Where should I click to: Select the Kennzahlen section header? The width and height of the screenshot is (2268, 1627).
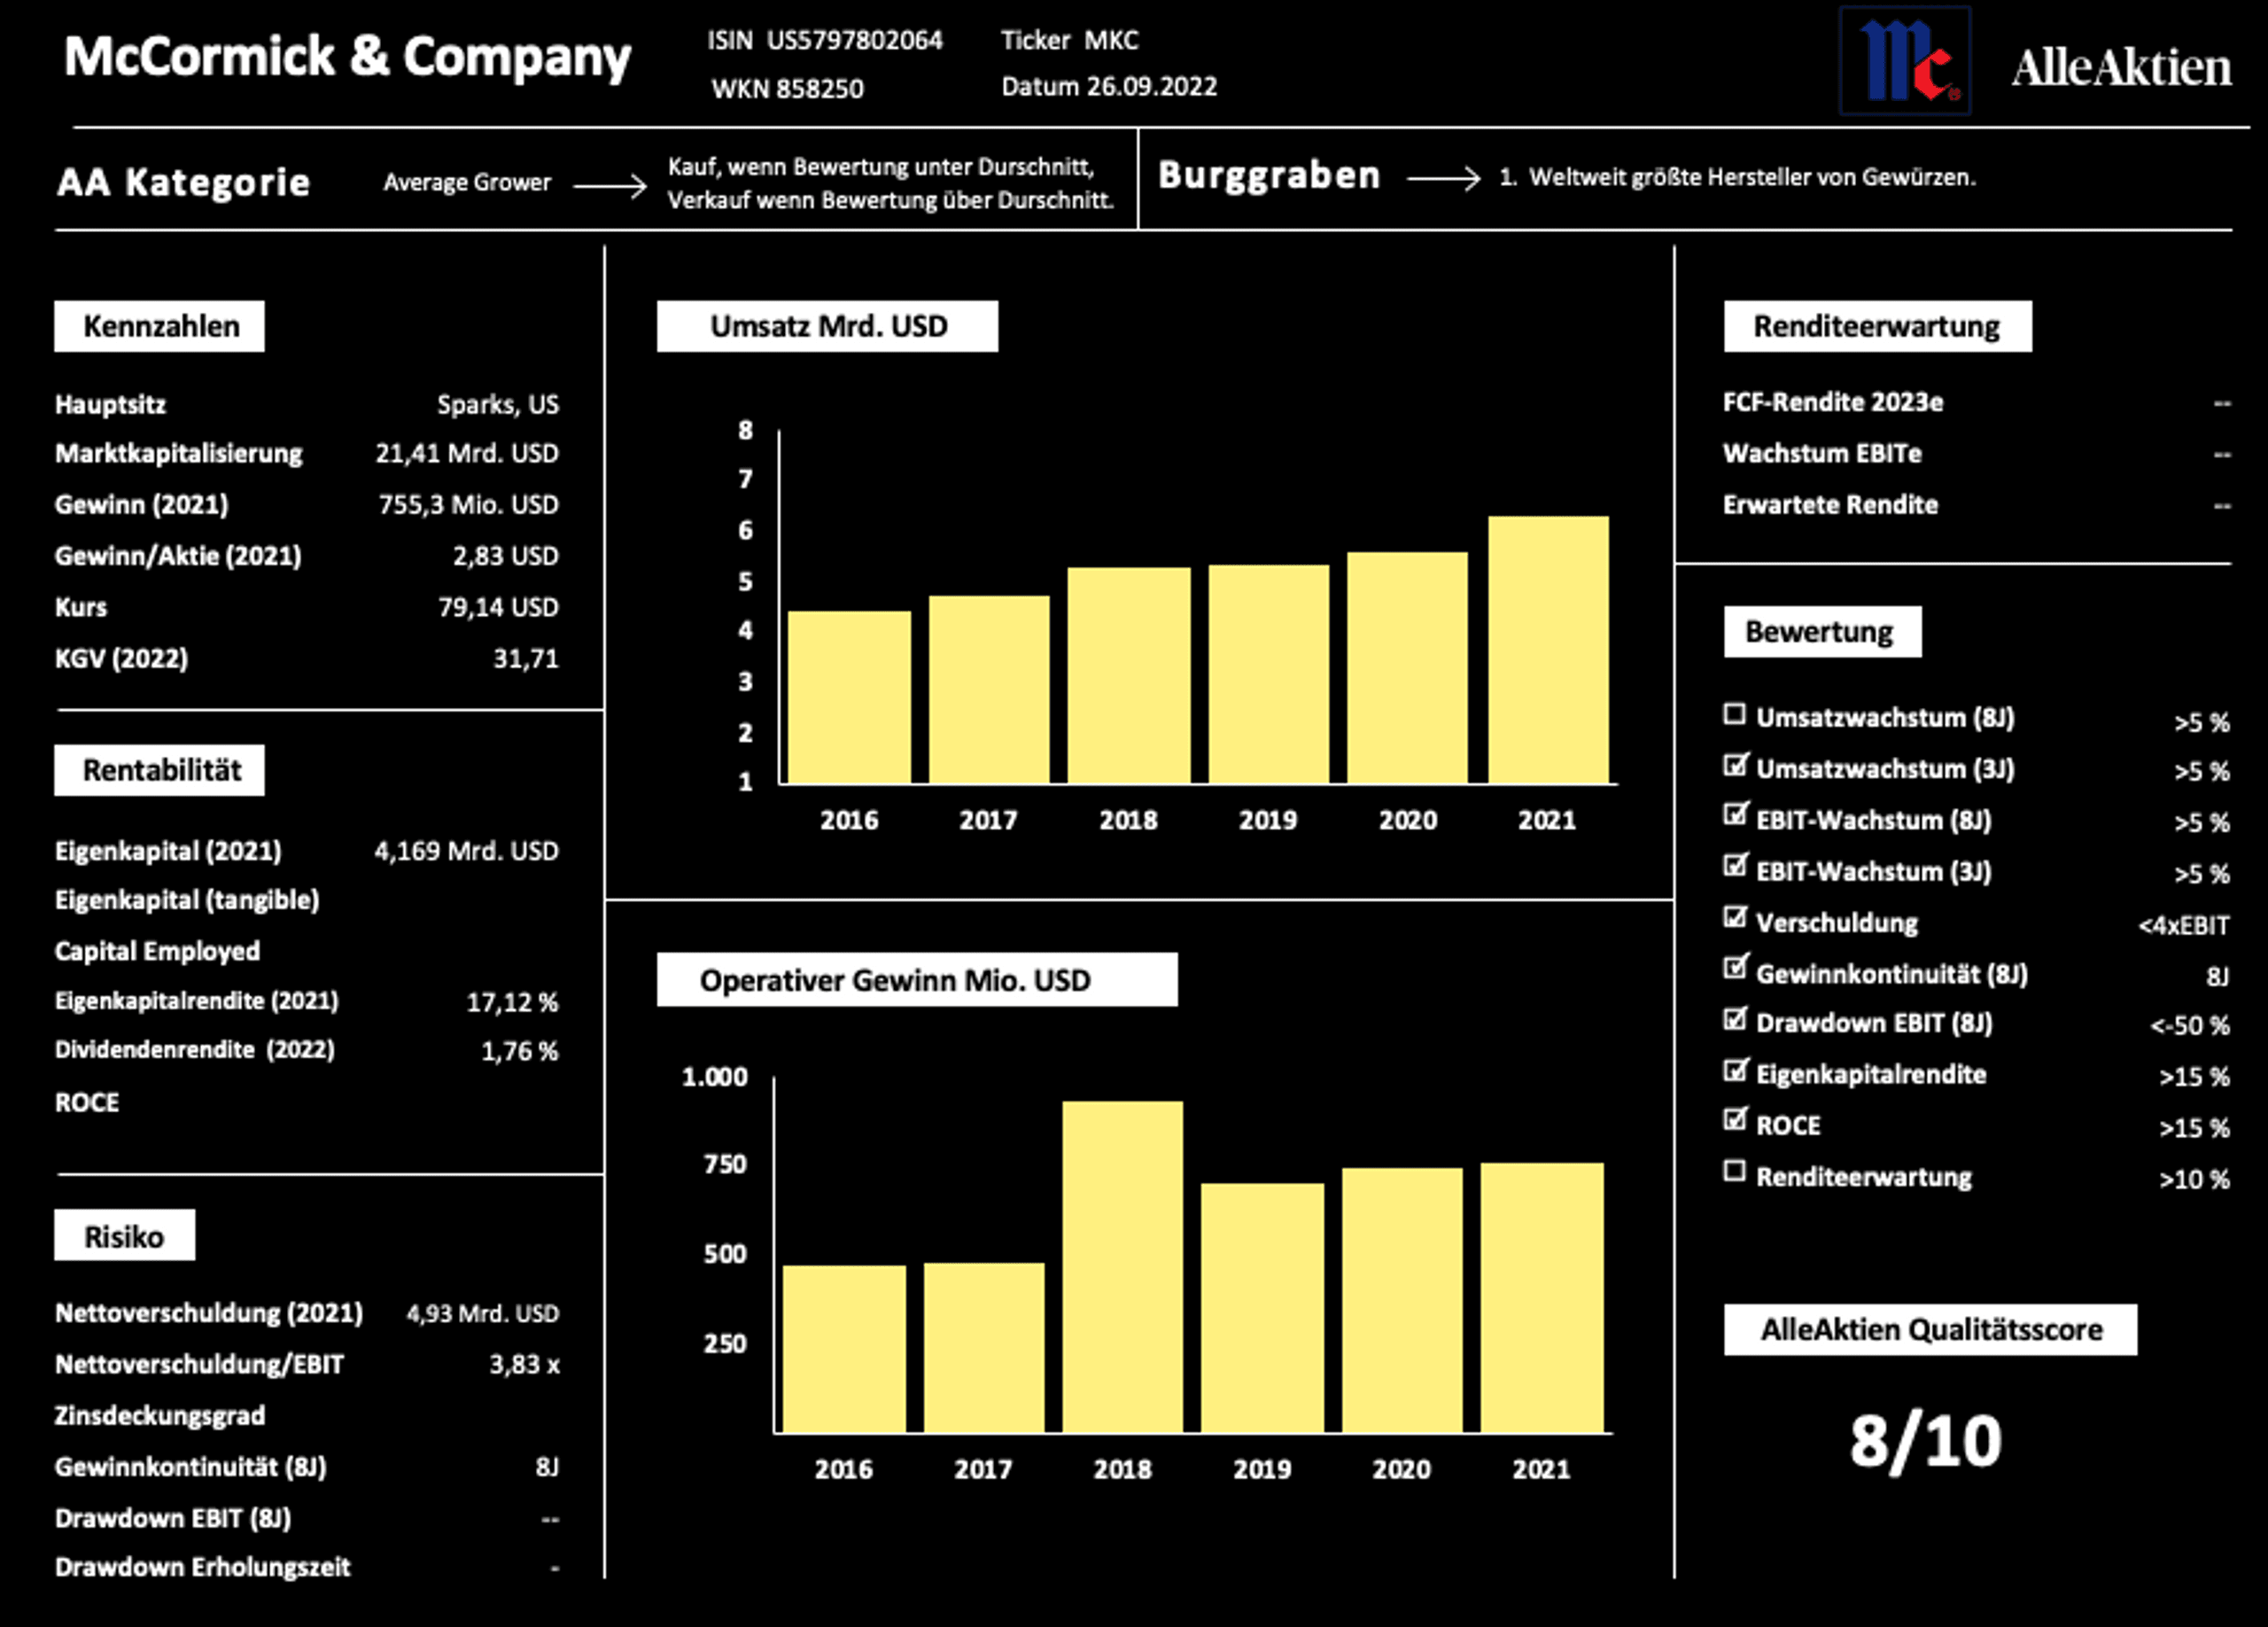tap(160, 326)
